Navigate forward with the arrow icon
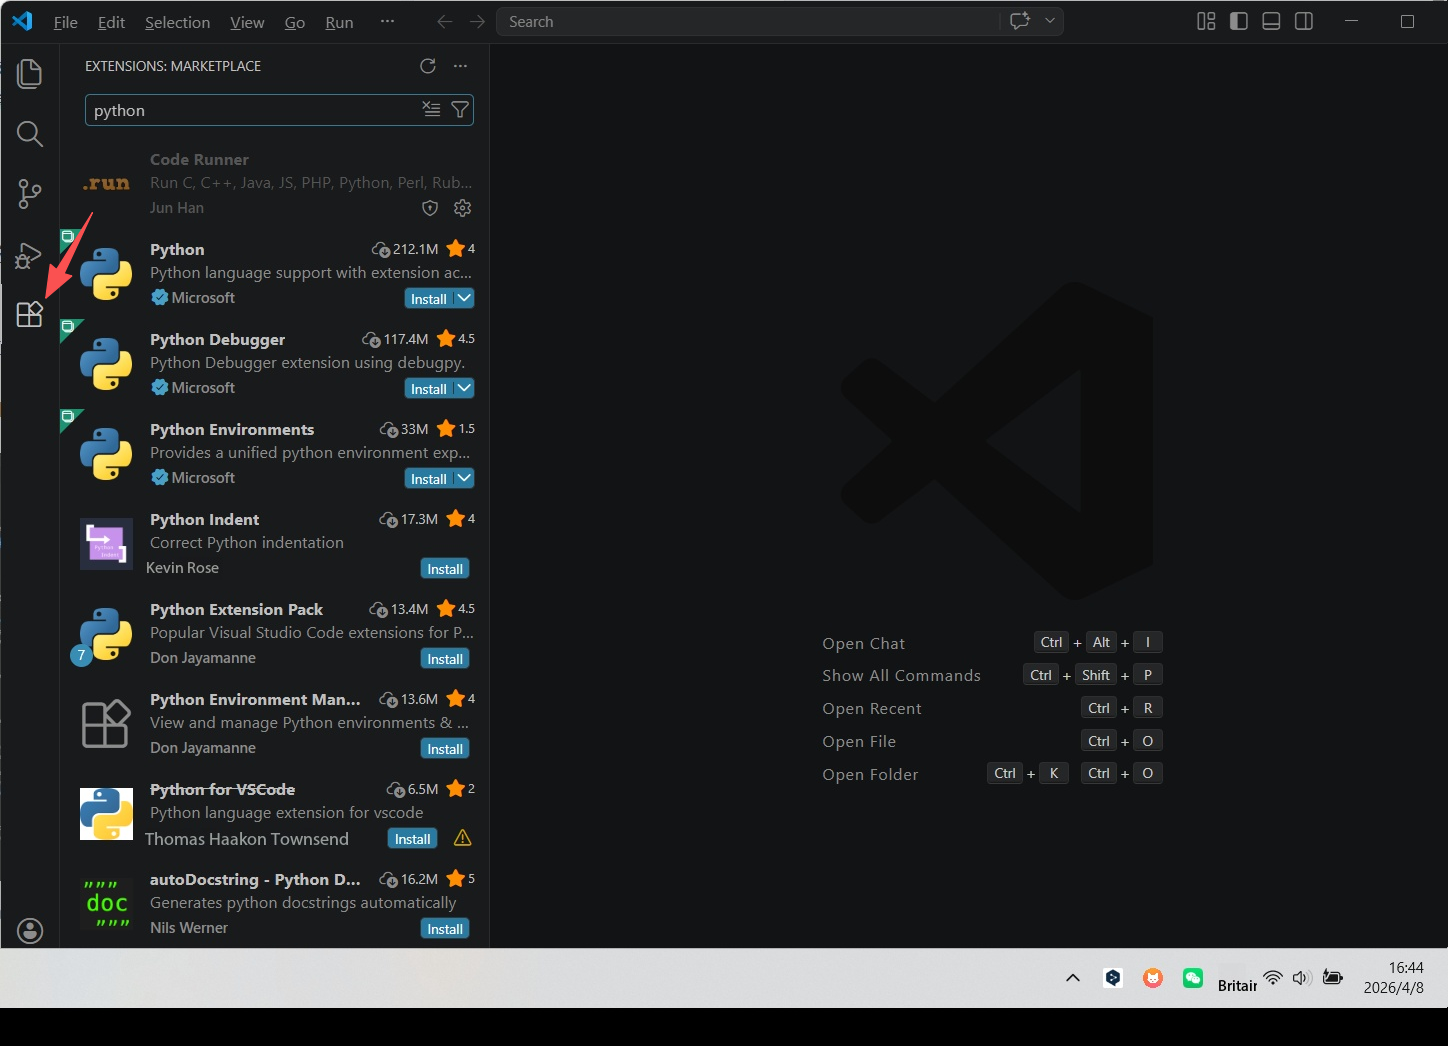This screenshot has width=1448, height=1046. point(477,22)
